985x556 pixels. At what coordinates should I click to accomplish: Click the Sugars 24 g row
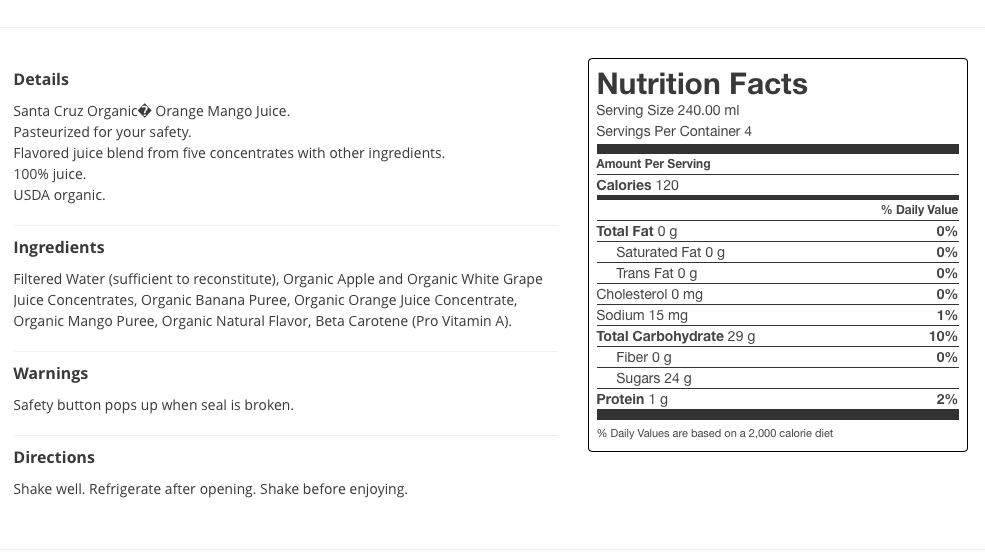(x=777, y=378)
